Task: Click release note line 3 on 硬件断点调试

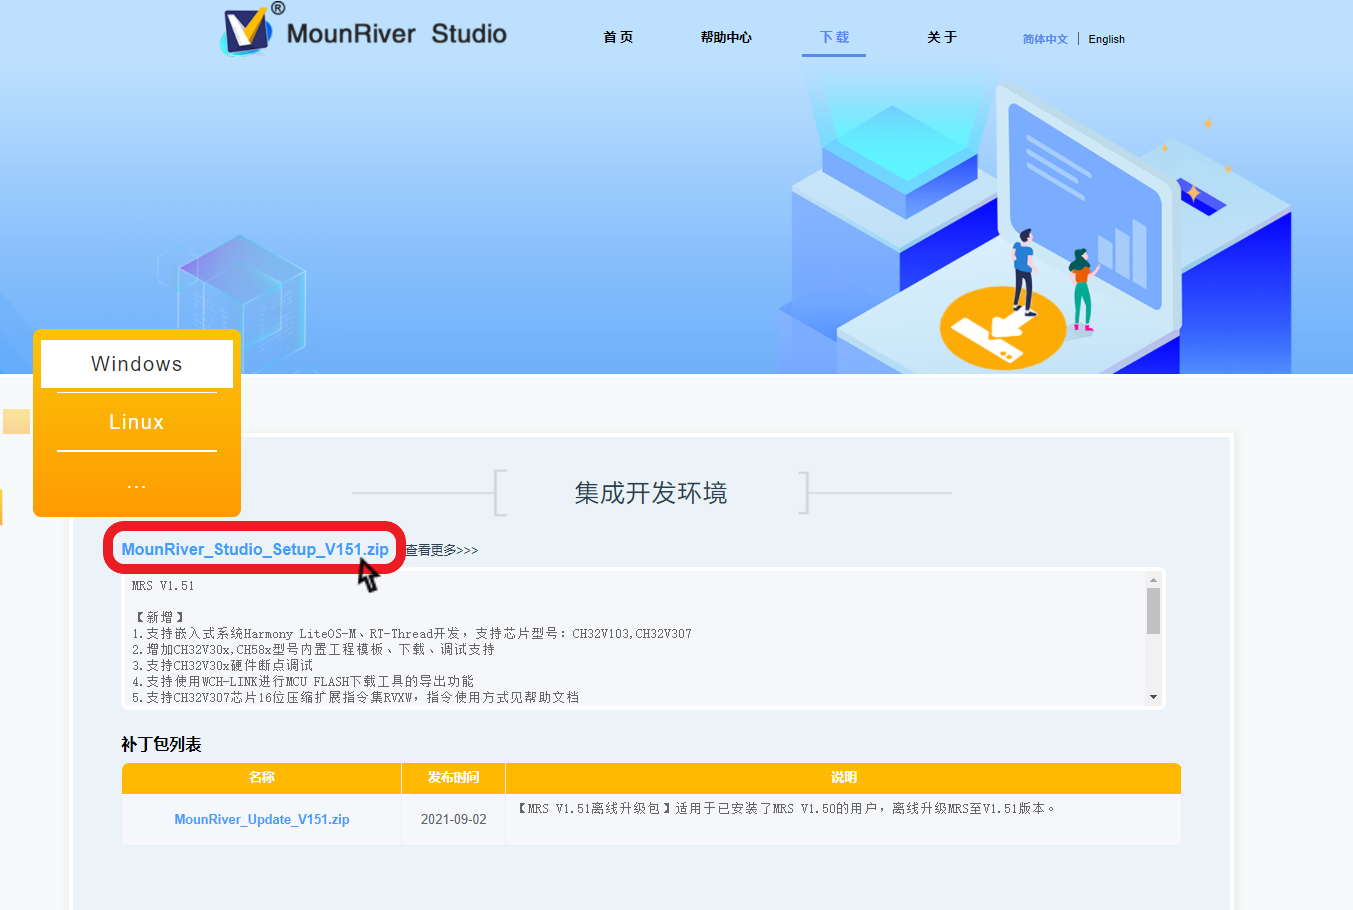Action: (222, 665)
